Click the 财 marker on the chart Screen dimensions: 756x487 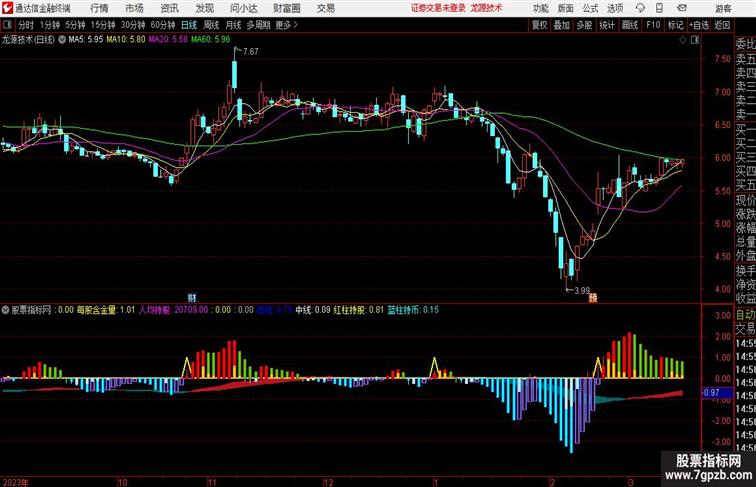click(x=191, y=298)
